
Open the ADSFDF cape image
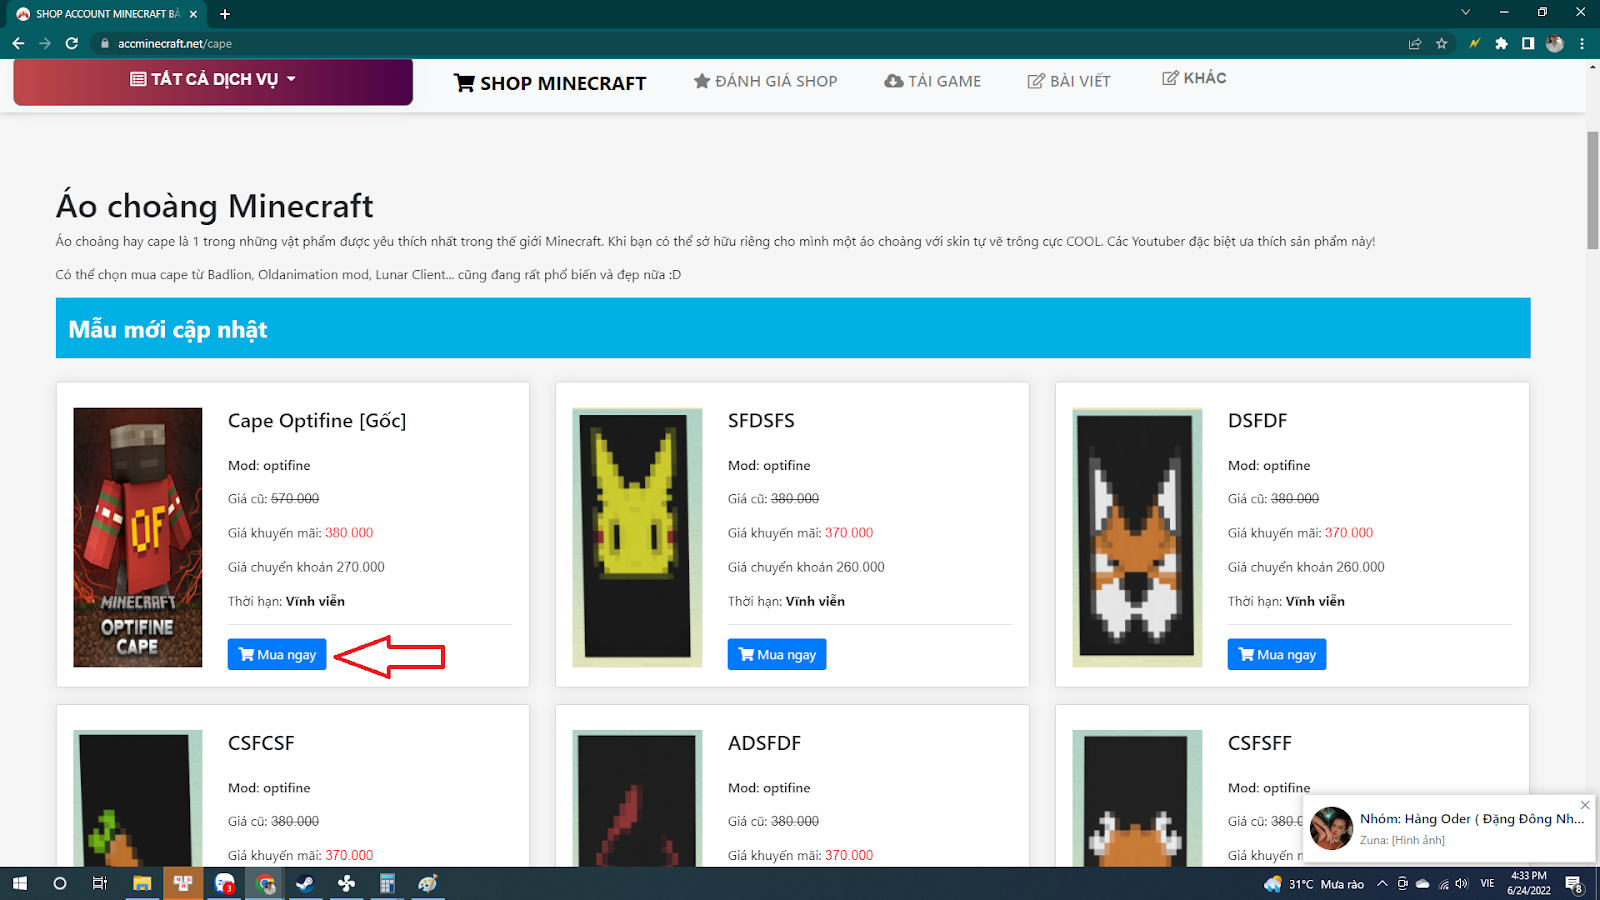[x=638, y=798]
